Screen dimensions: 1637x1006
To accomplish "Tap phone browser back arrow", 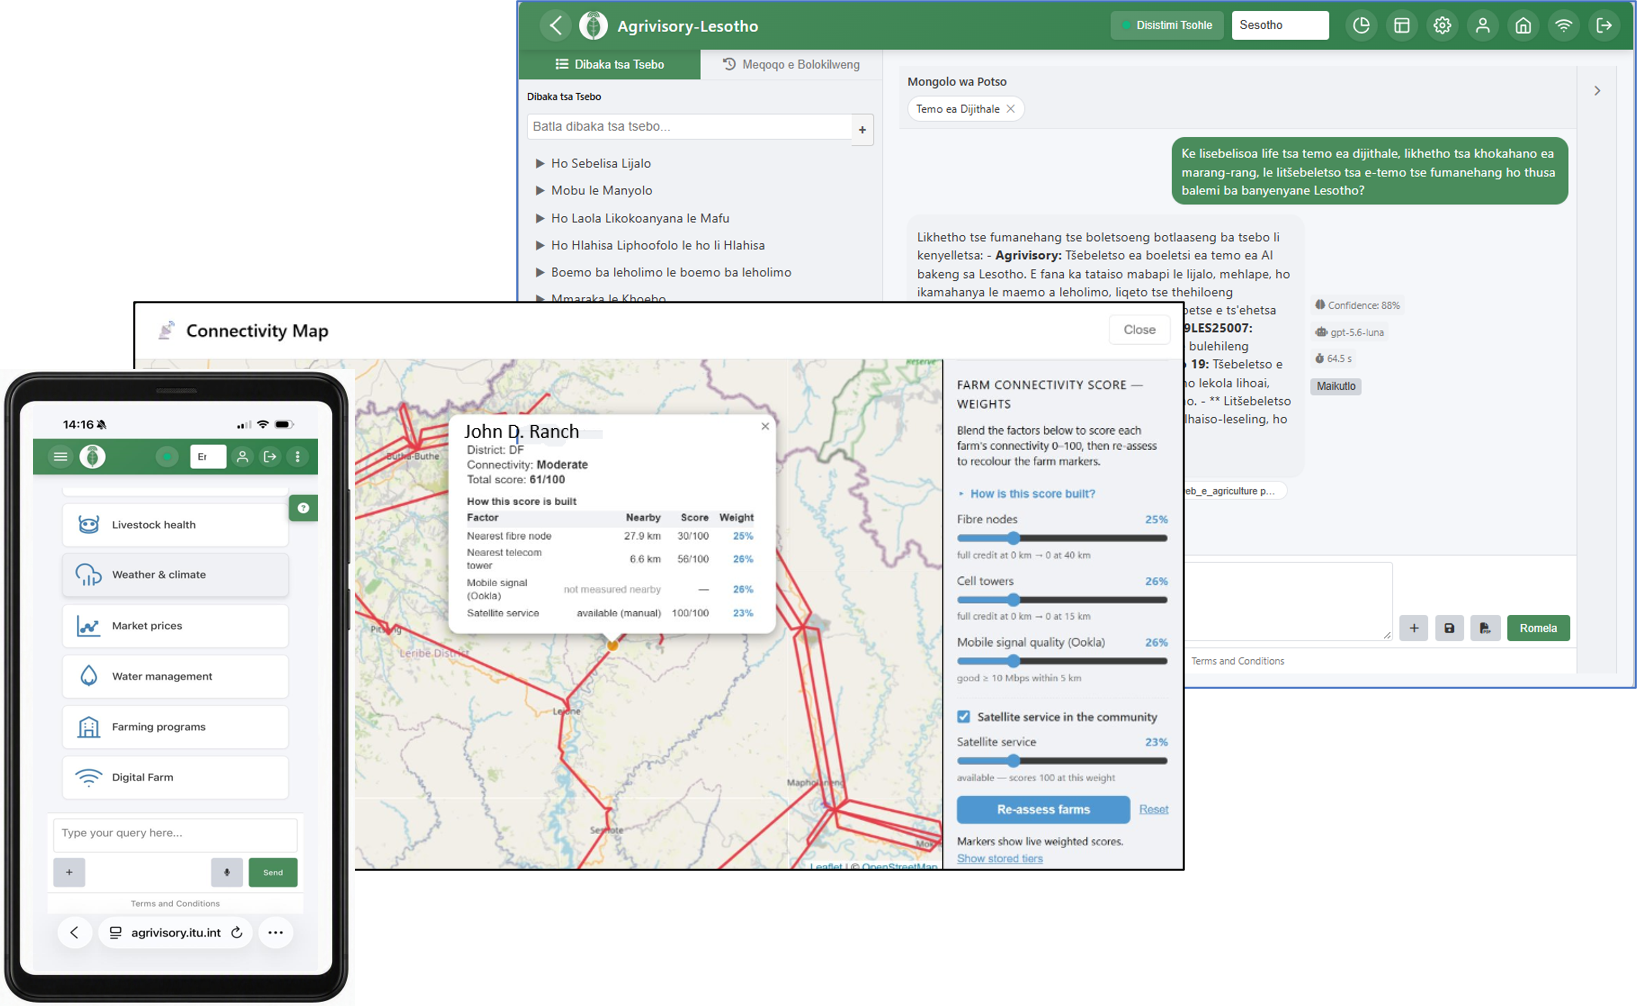I will (x=74, y=933).
